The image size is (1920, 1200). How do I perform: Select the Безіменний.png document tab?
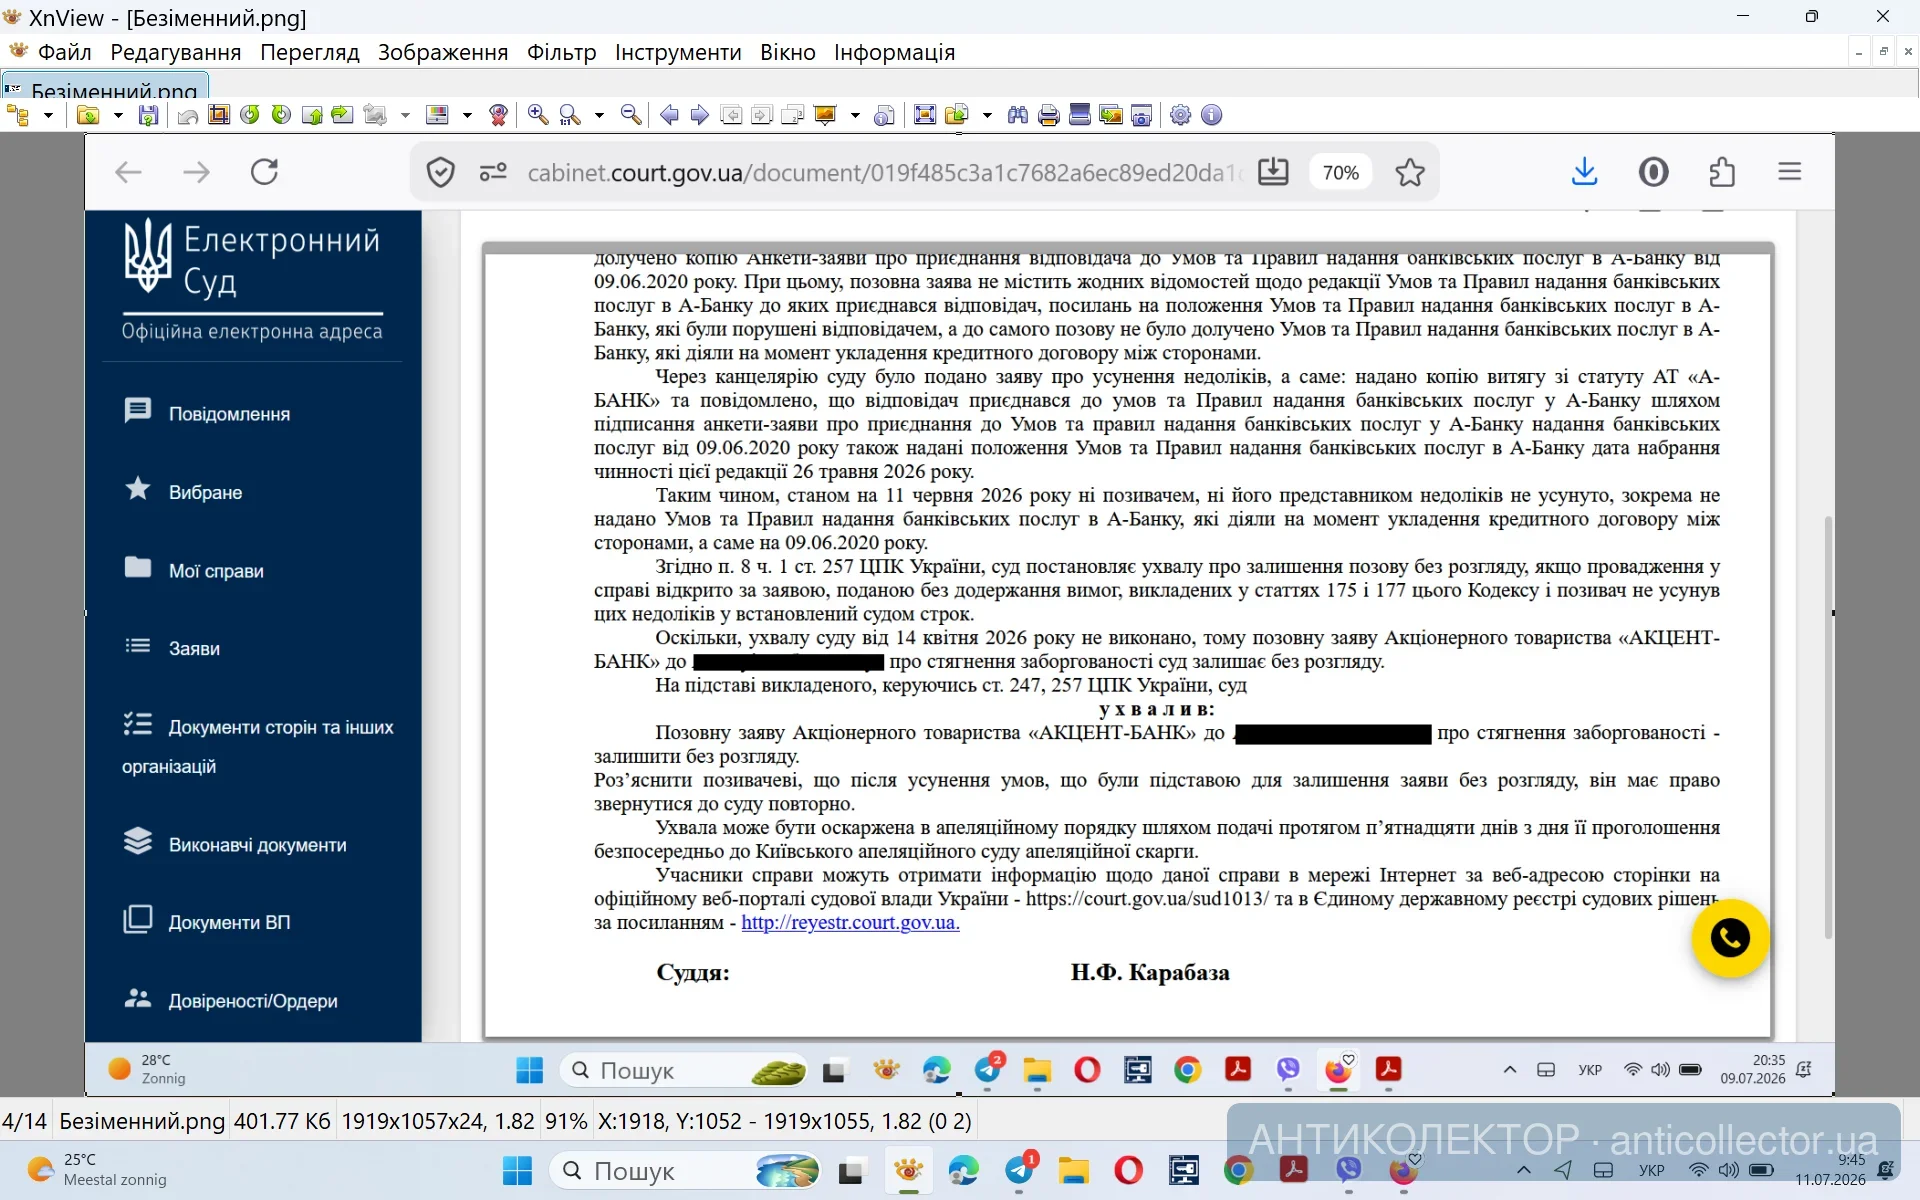coord(105,86)
